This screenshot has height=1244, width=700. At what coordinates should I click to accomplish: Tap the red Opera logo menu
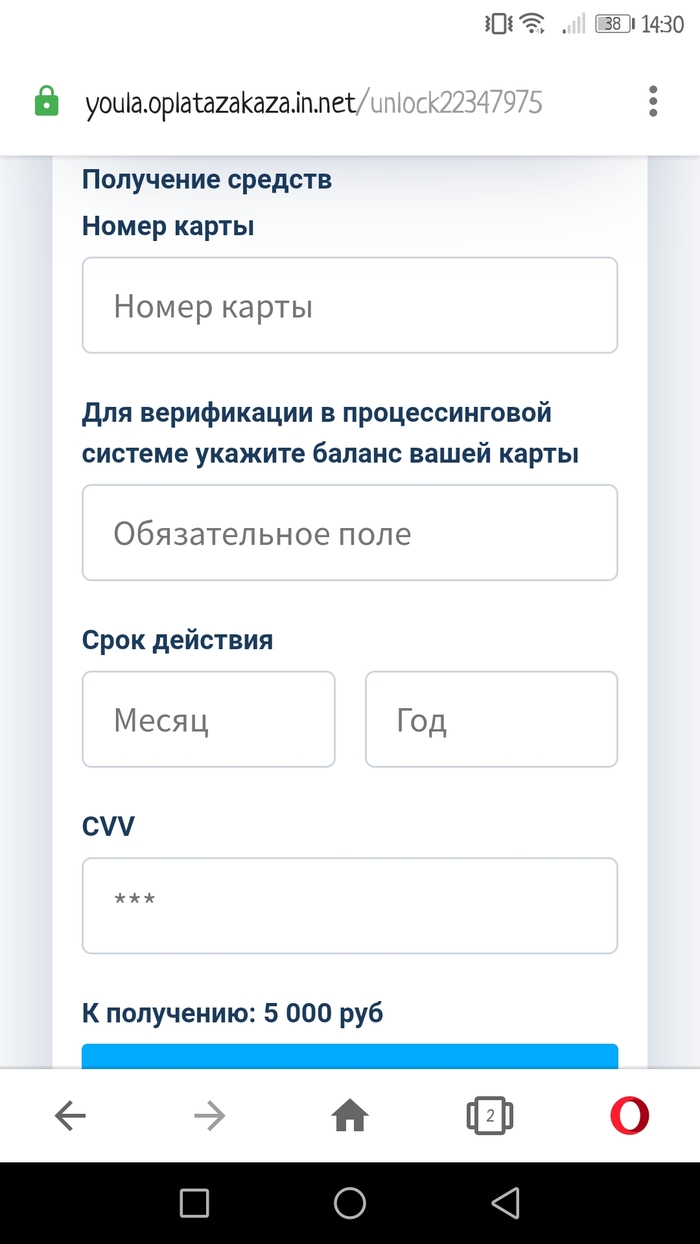(630, 1116)
